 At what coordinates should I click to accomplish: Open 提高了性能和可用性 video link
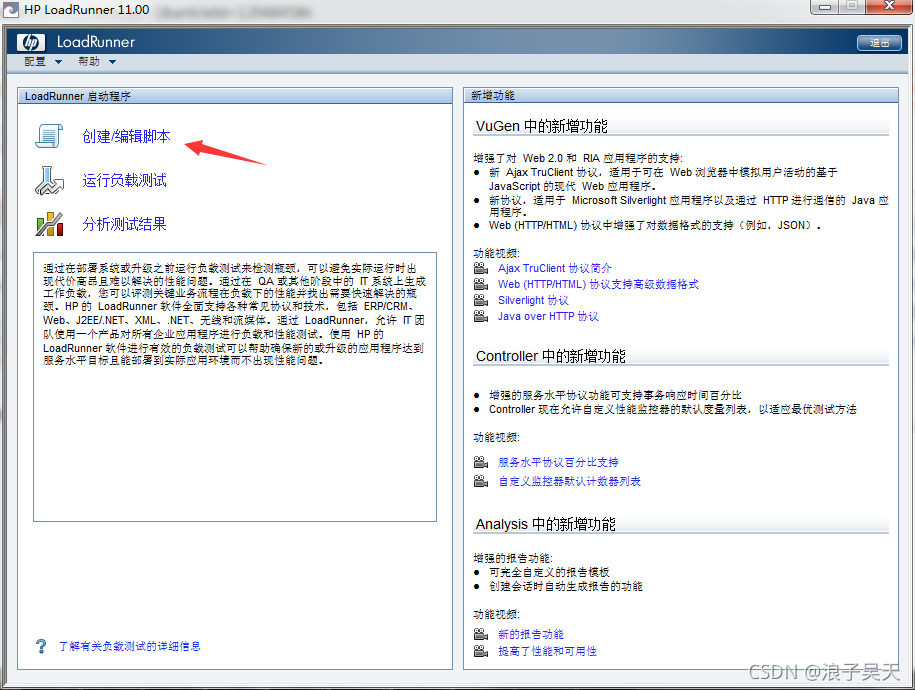click(547, 651)
